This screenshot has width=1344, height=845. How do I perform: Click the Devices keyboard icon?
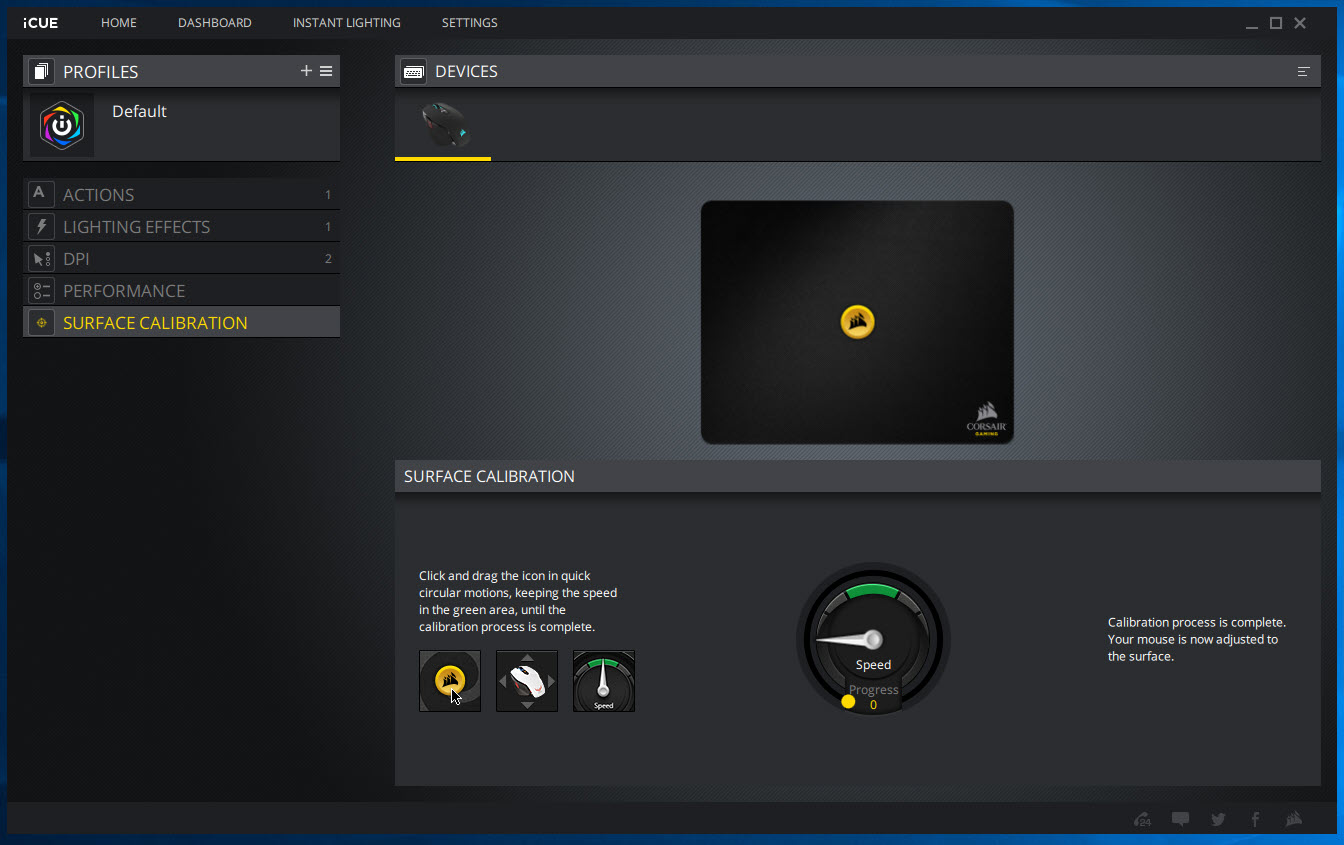(x=413, y=72)
